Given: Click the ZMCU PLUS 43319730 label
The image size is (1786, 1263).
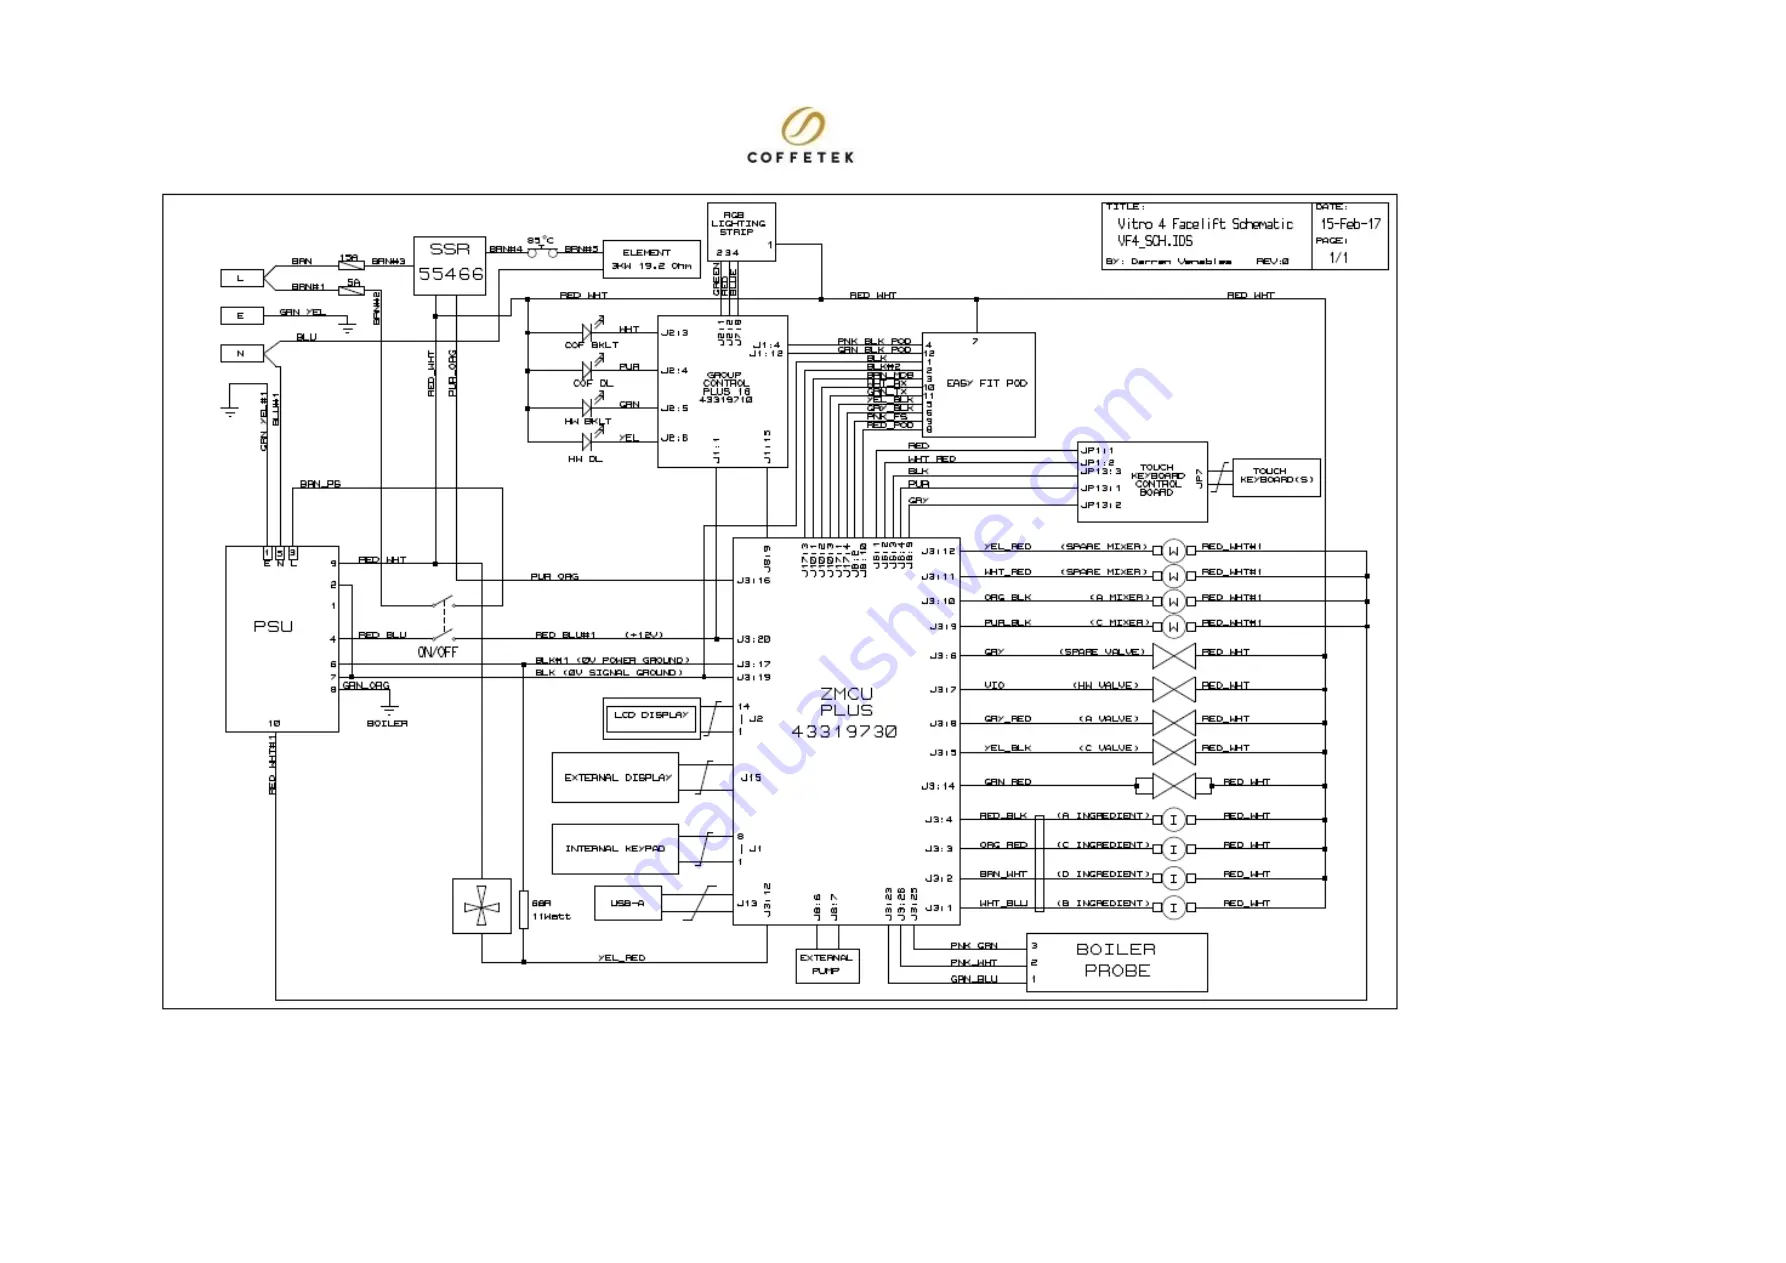Looking at the screenshot, I should [x=845, y=712].
